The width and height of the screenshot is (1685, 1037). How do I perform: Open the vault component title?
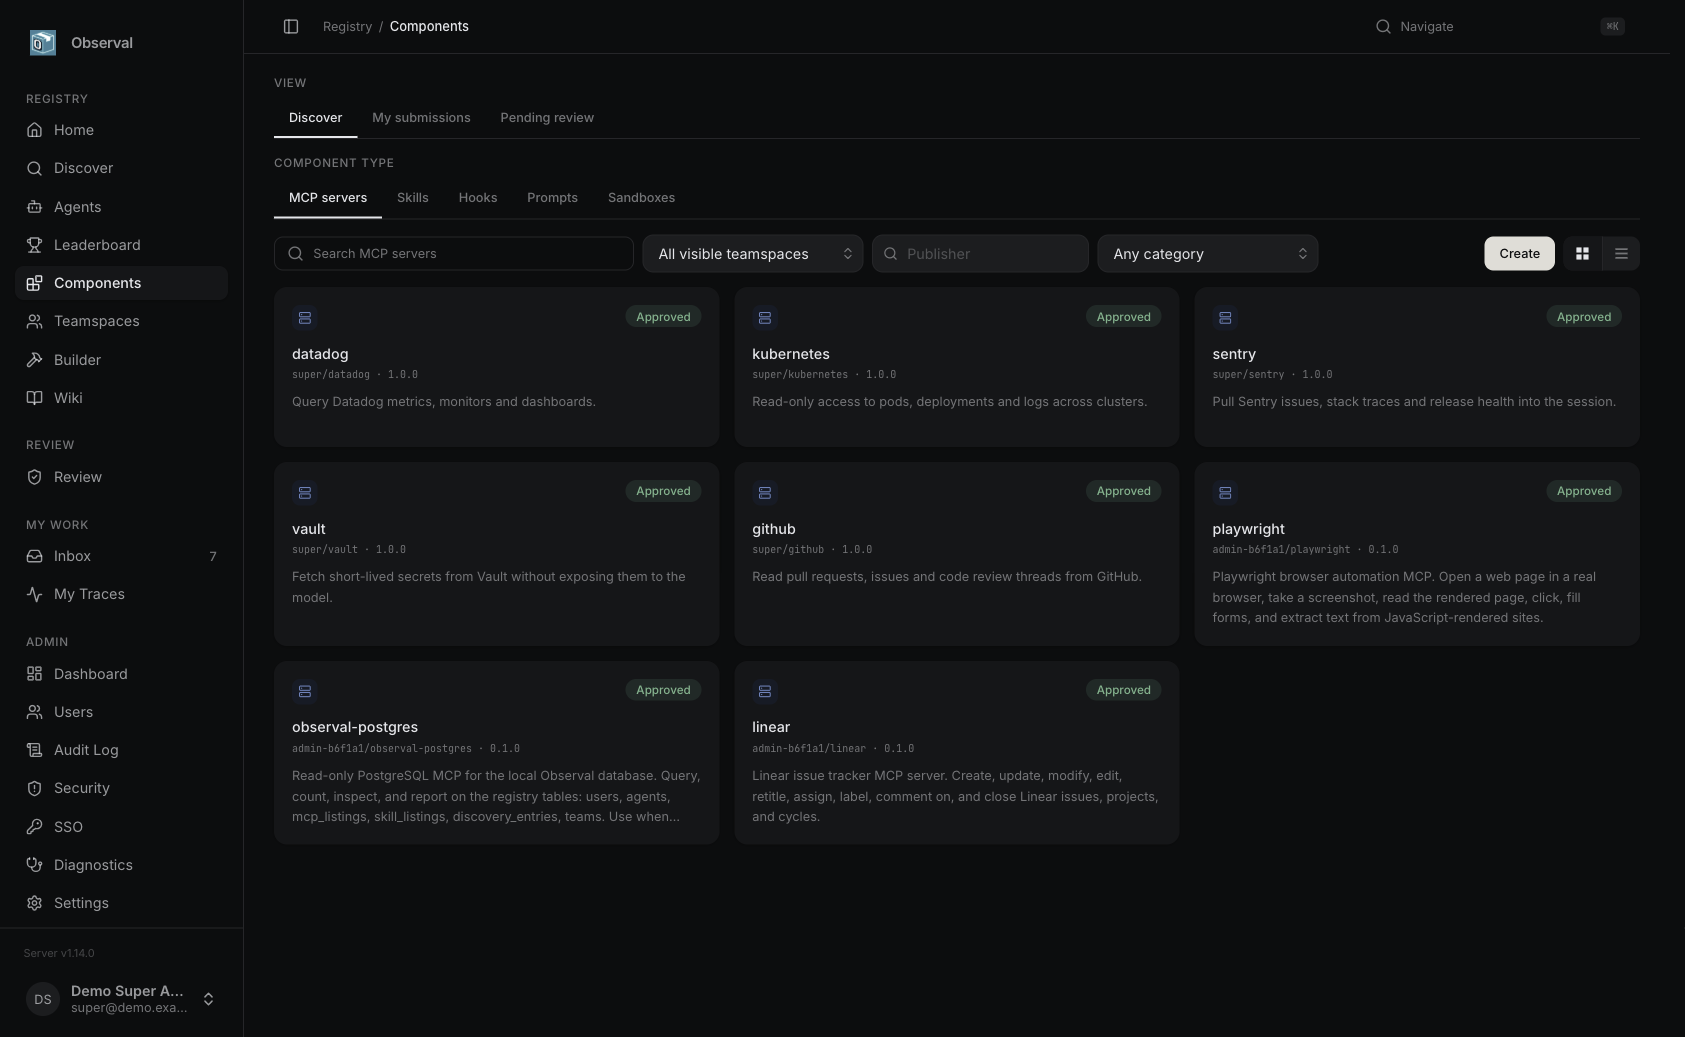pos(309,529)
